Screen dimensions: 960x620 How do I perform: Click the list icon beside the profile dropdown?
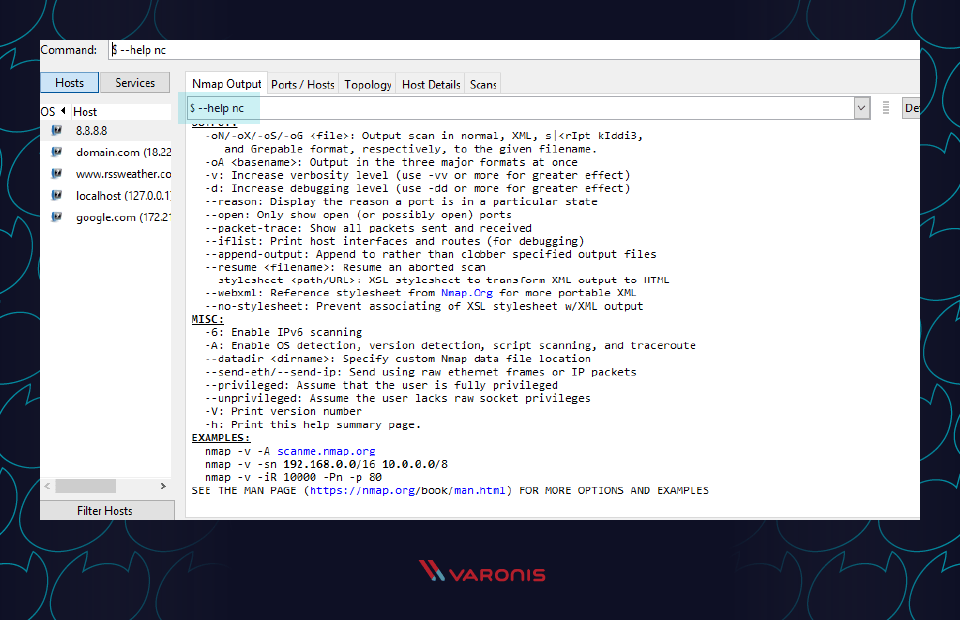pos(886,107)
